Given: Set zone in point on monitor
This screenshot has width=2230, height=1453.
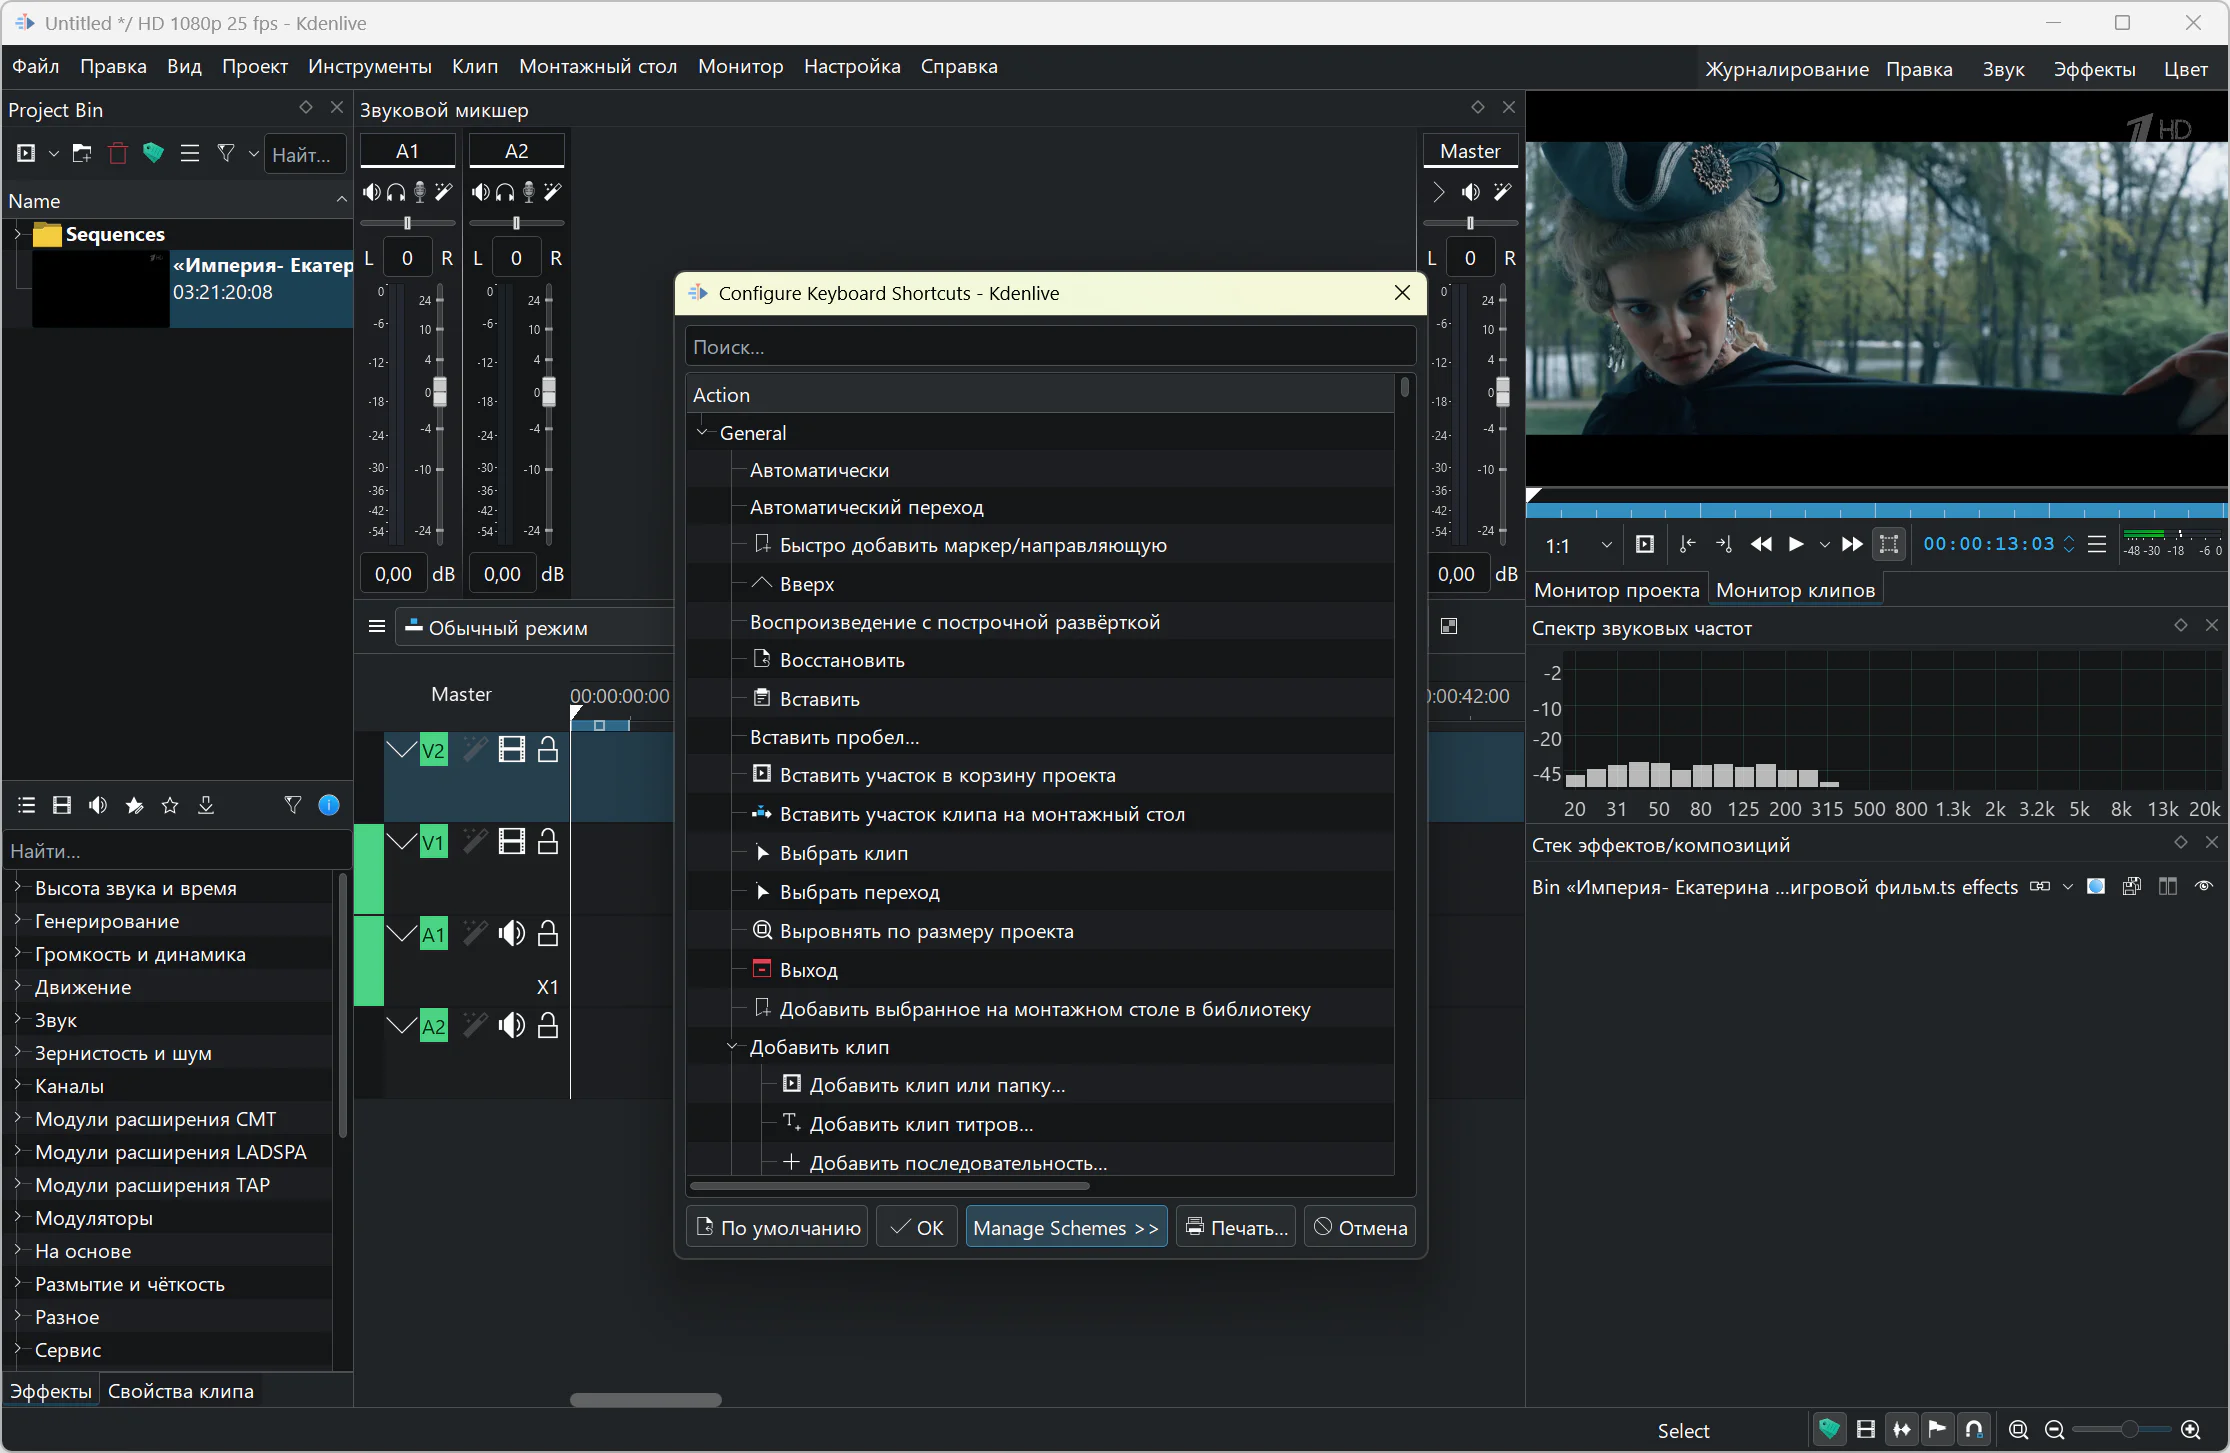Looking at the screenshot, I should 1687,545.
